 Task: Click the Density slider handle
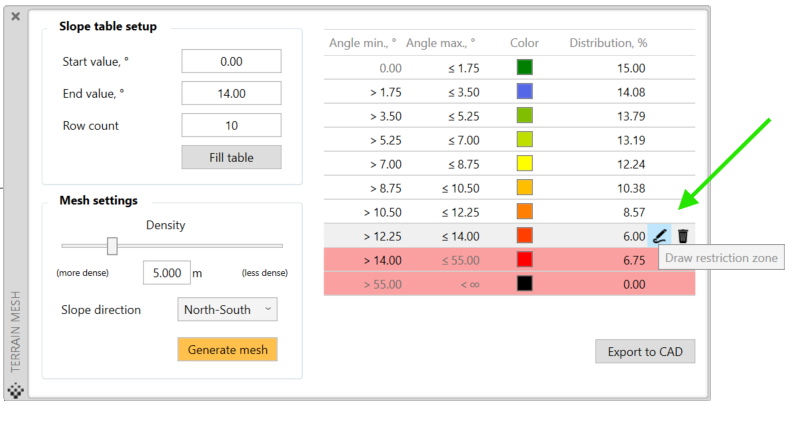112,245
